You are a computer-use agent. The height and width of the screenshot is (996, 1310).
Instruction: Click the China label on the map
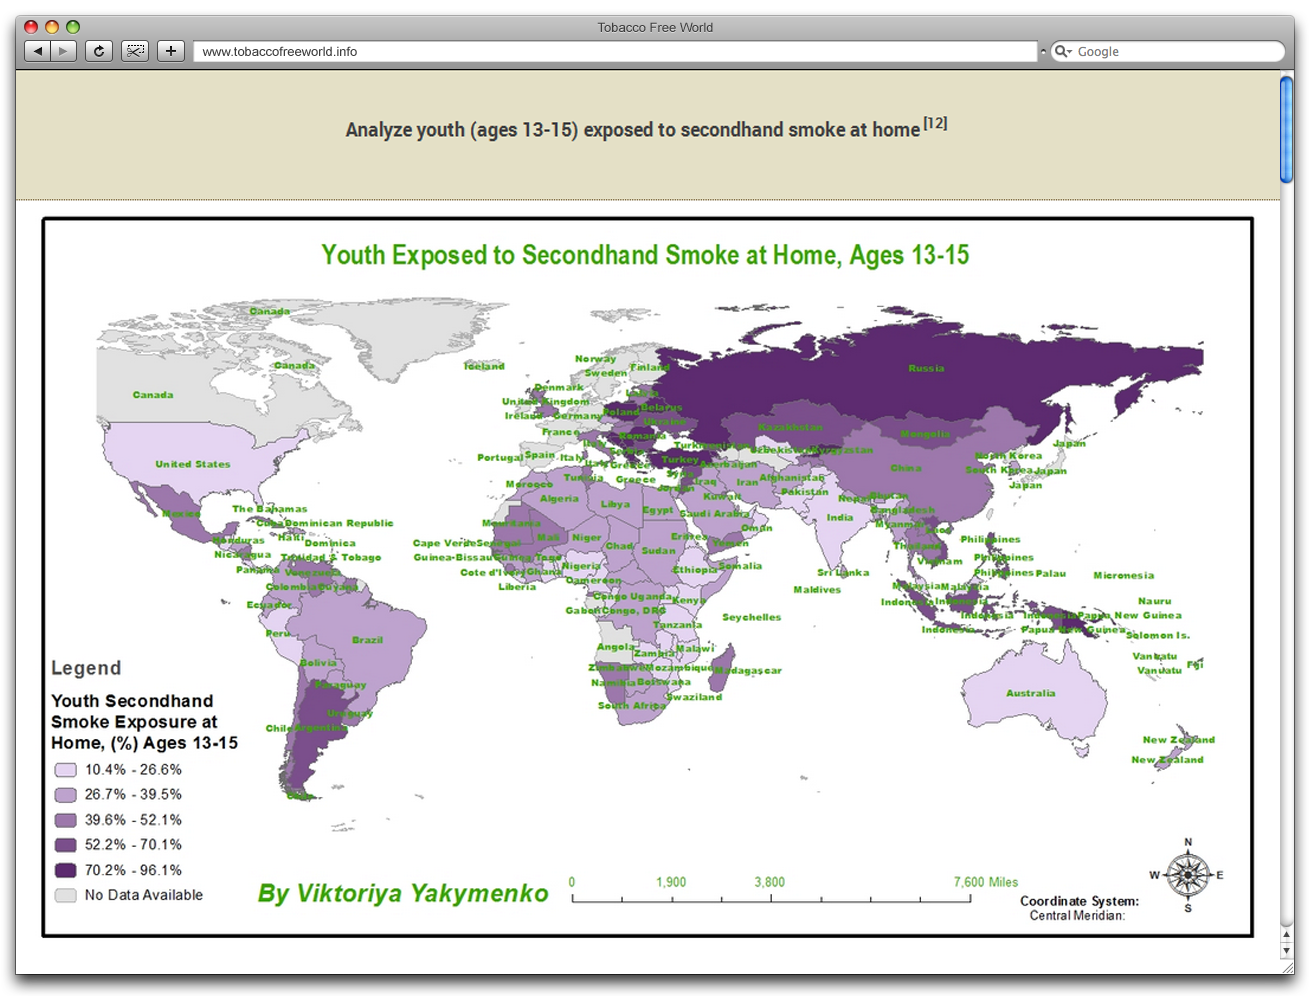[x=906, y=468]
